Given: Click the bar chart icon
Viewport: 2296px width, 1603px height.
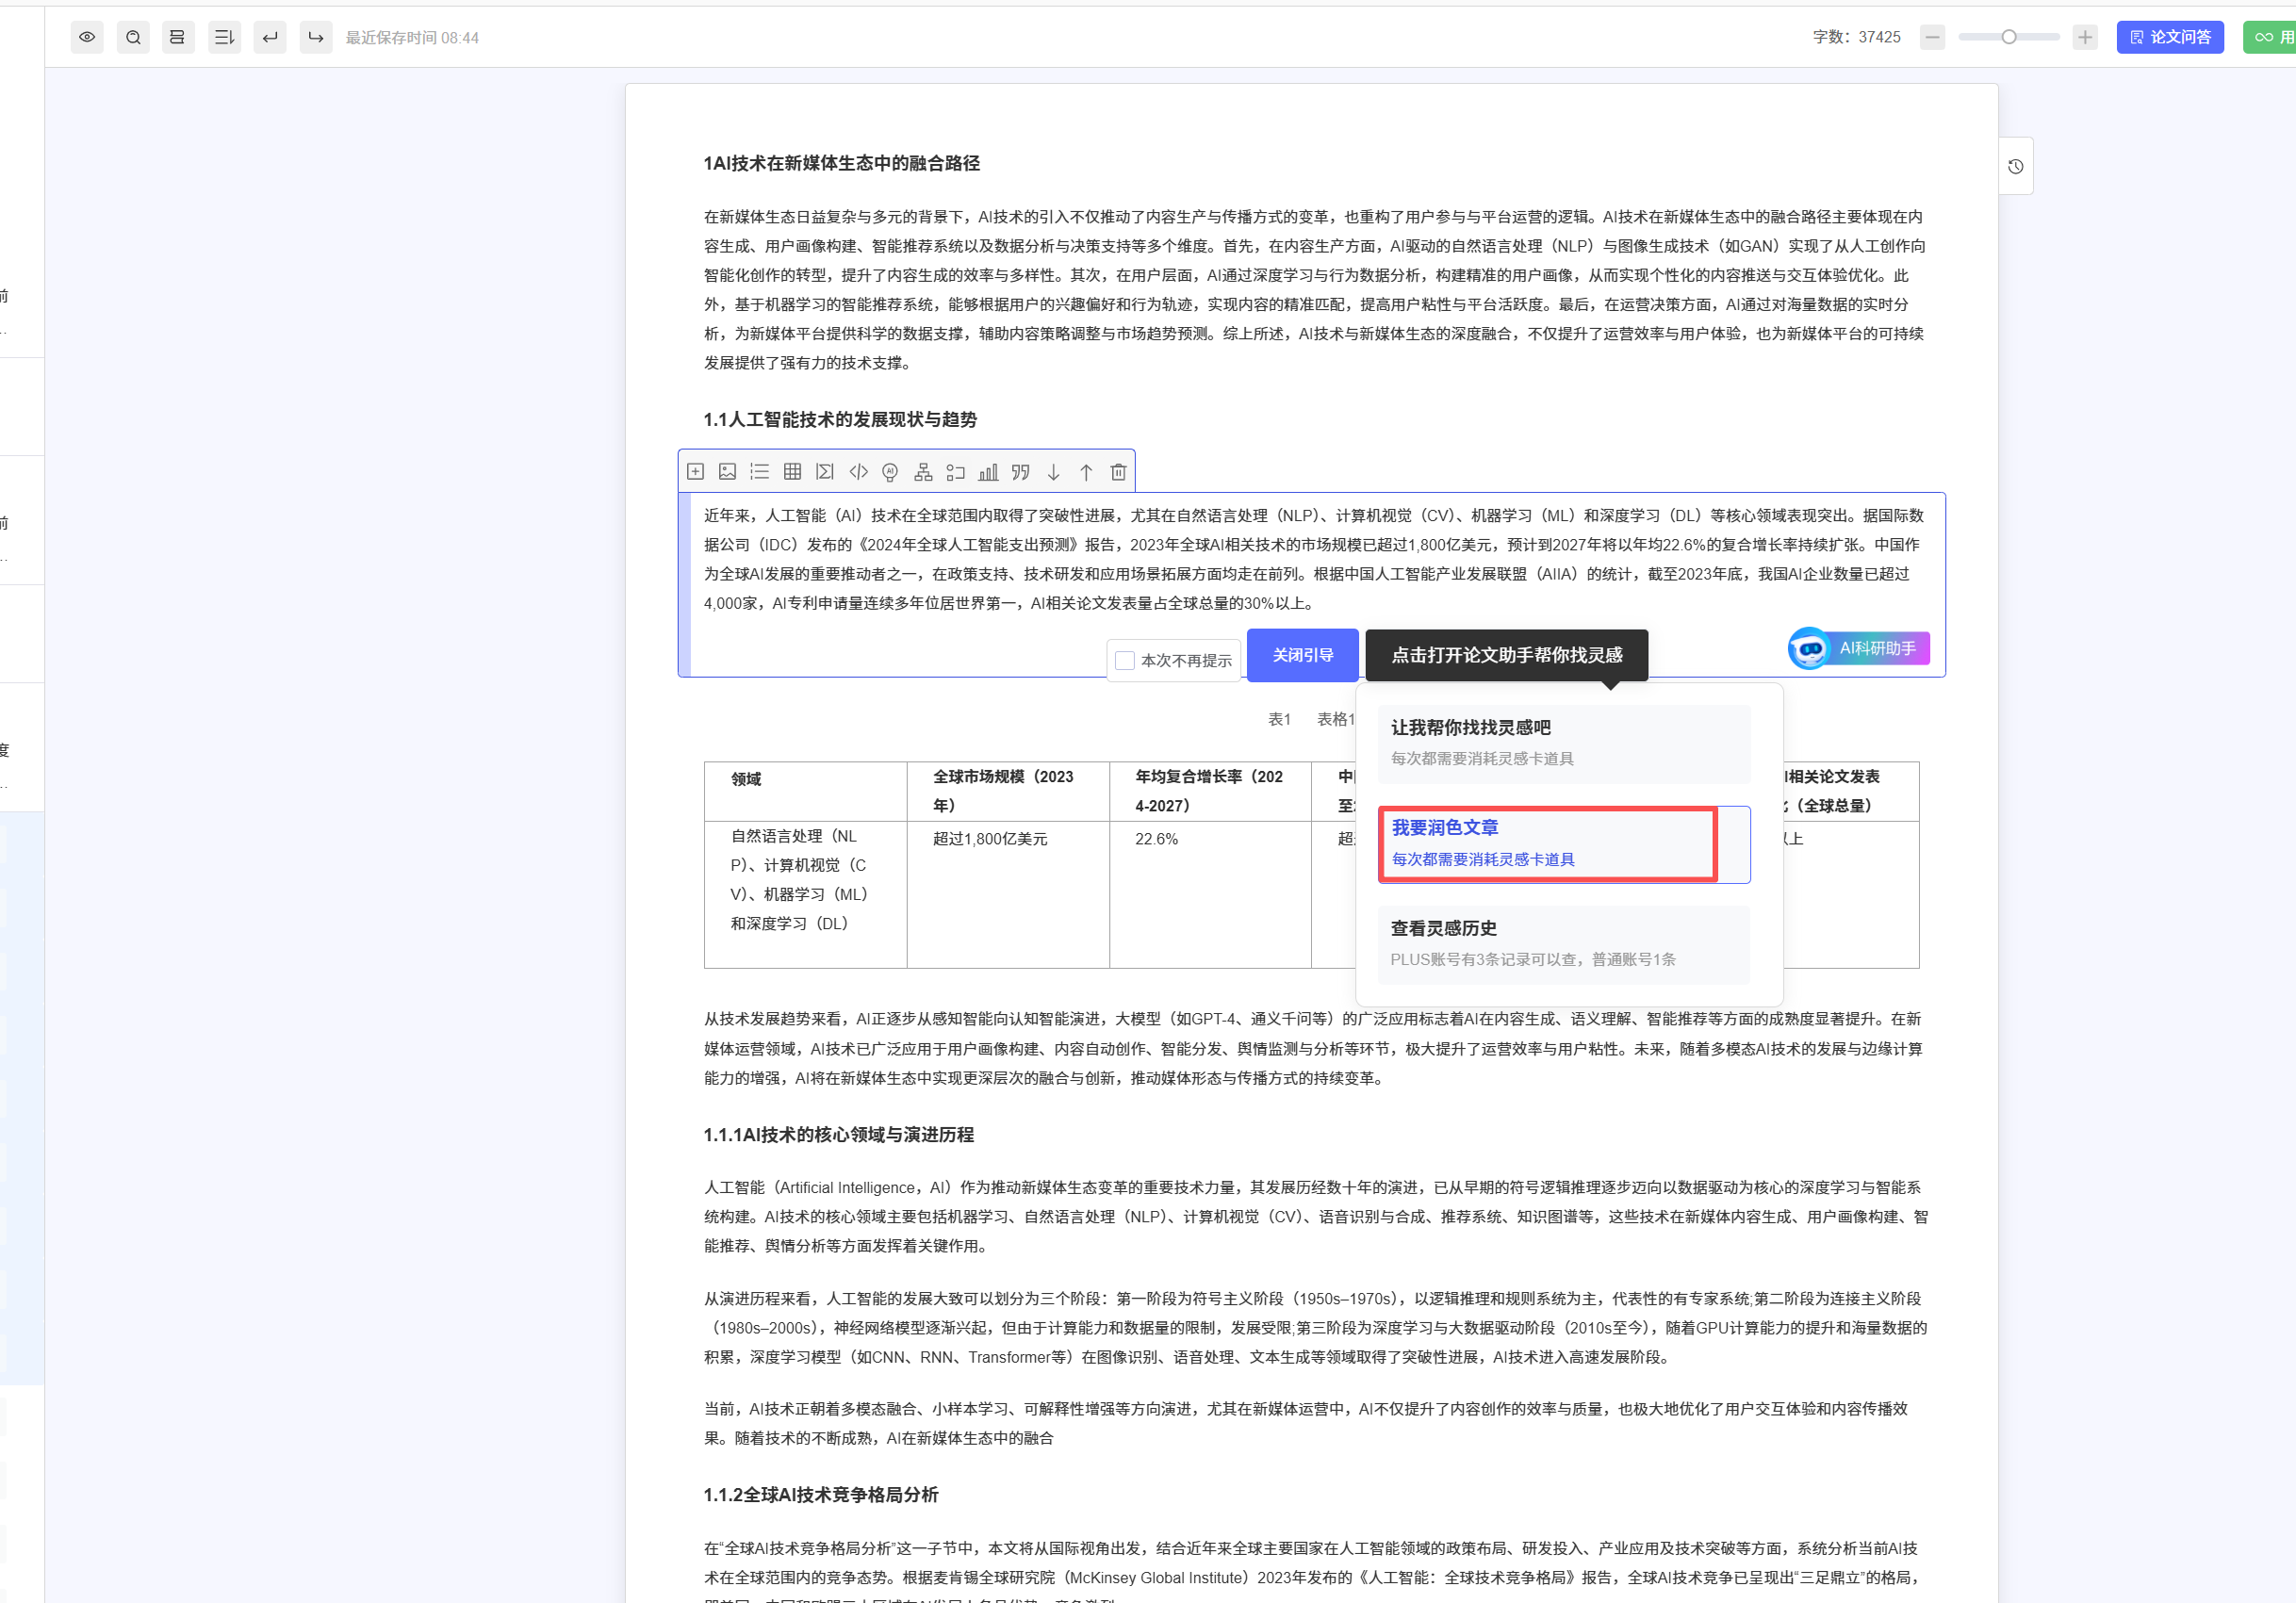Looking at the screenshot, I should 988,472.
